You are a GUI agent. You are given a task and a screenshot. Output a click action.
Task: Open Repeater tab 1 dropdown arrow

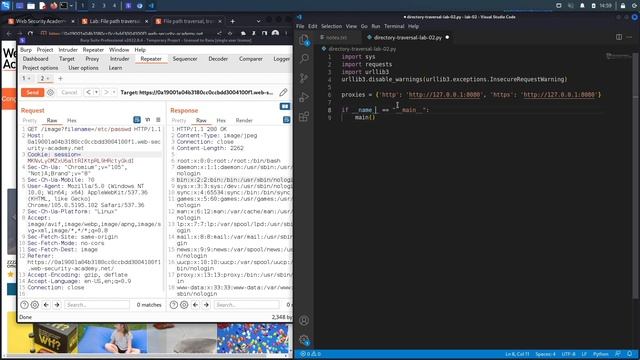click(x=29, y=78)
